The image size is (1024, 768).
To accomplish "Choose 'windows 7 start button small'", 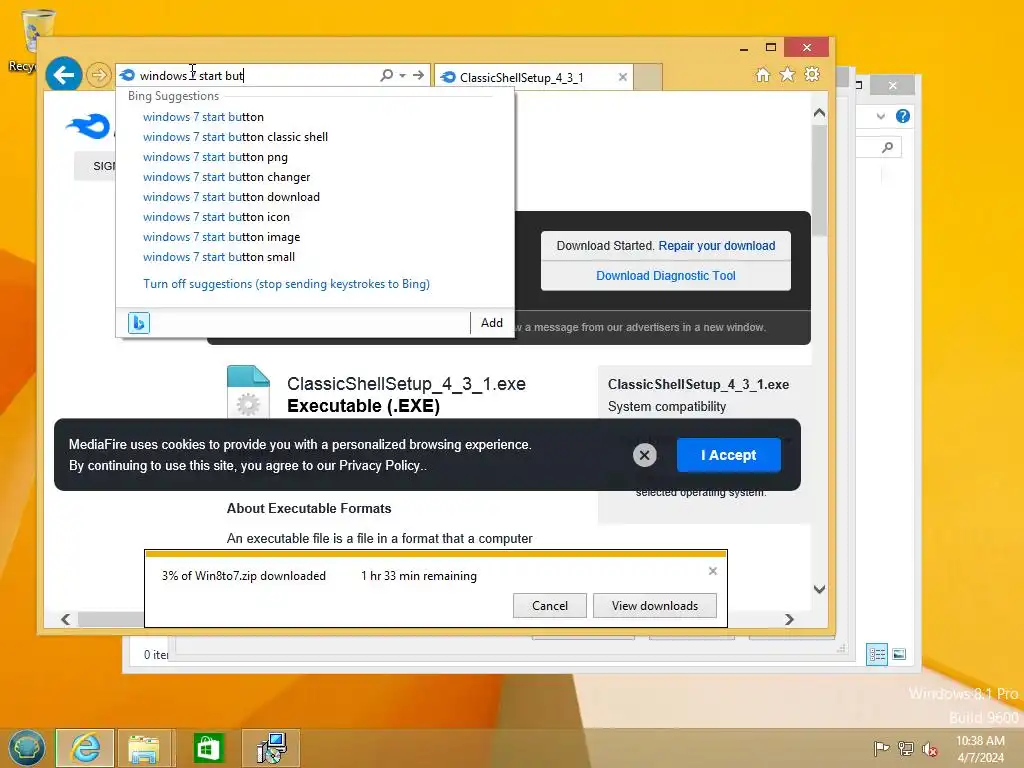I will [219, 257].
